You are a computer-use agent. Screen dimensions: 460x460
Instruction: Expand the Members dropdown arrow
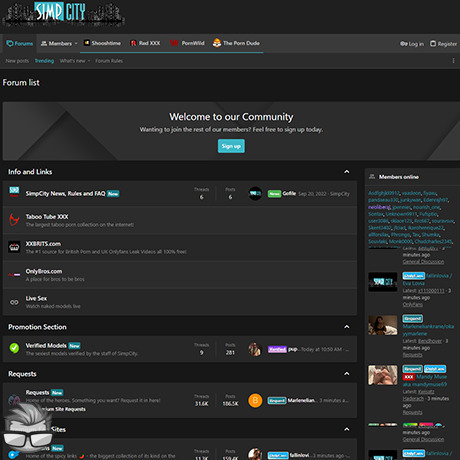(76, 43)
